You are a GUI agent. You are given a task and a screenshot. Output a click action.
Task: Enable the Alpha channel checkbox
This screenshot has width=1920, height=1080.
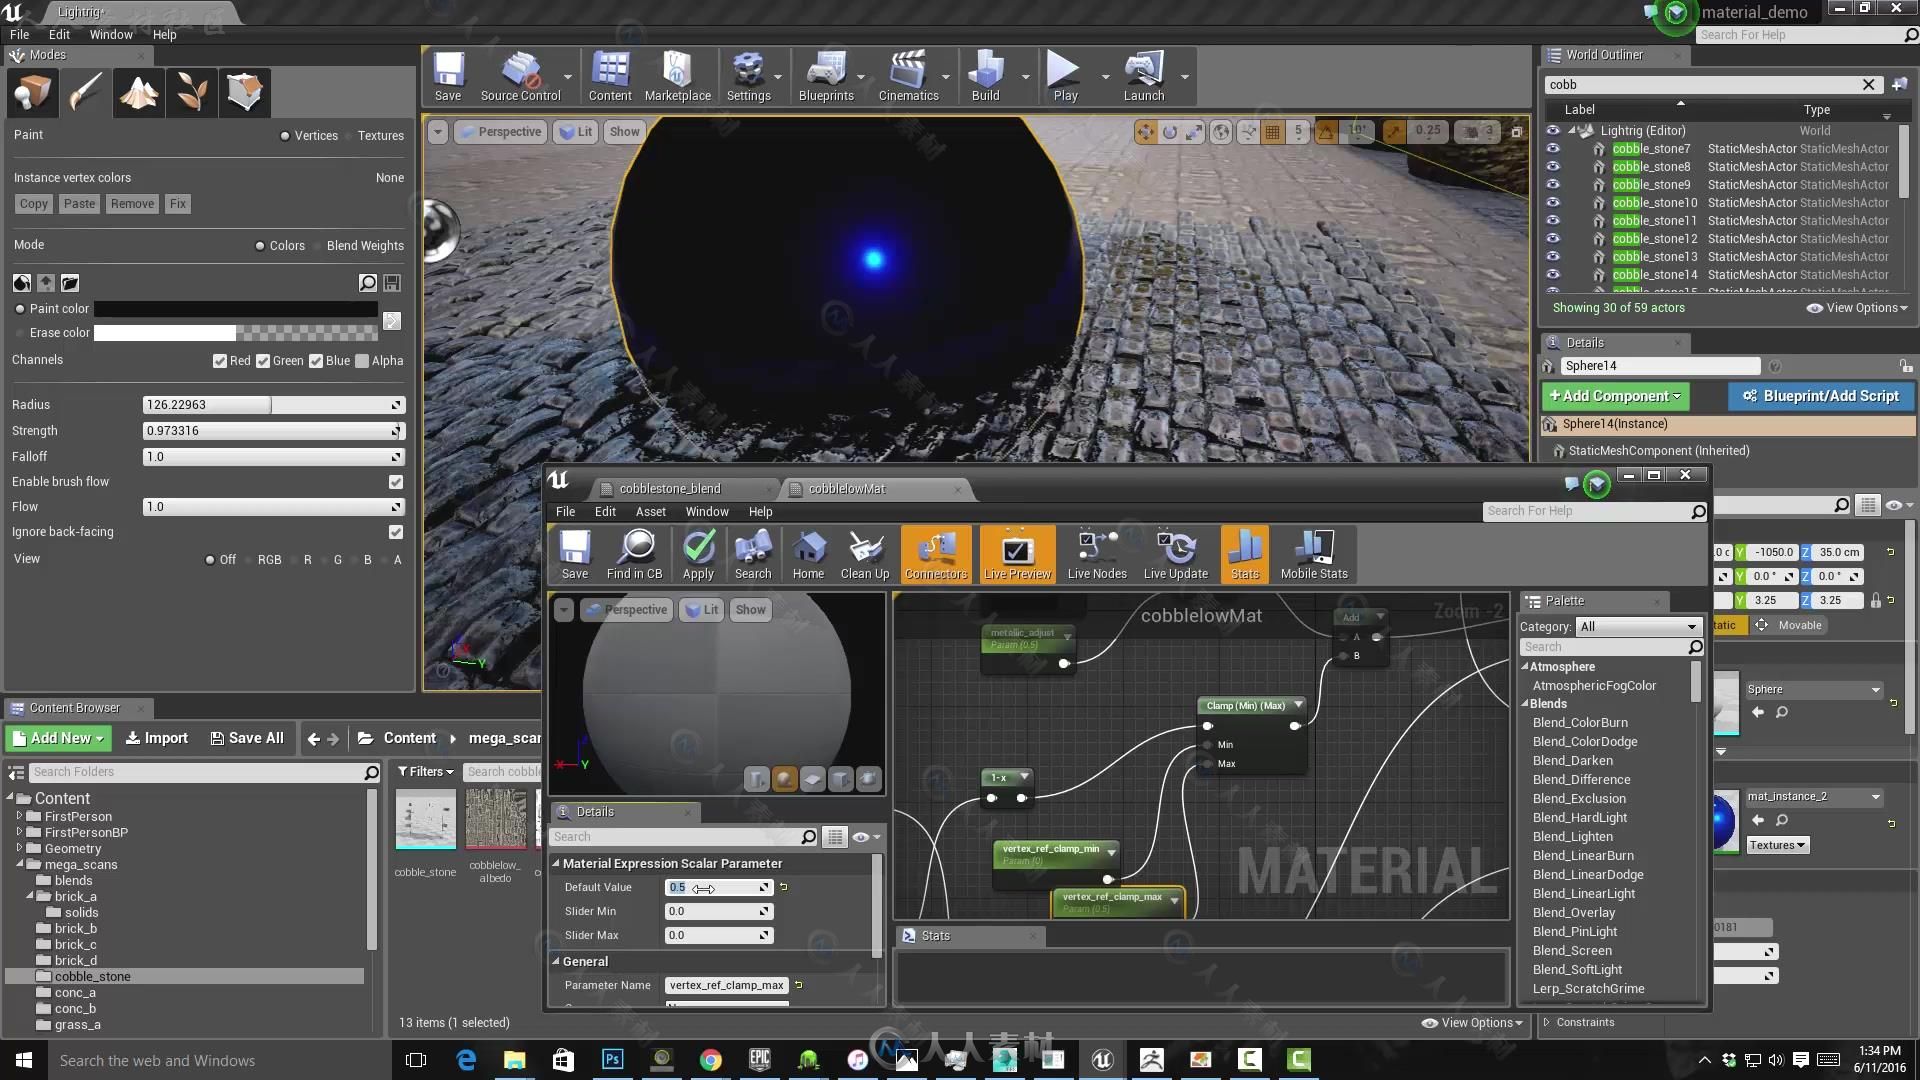tap(362, 361)
